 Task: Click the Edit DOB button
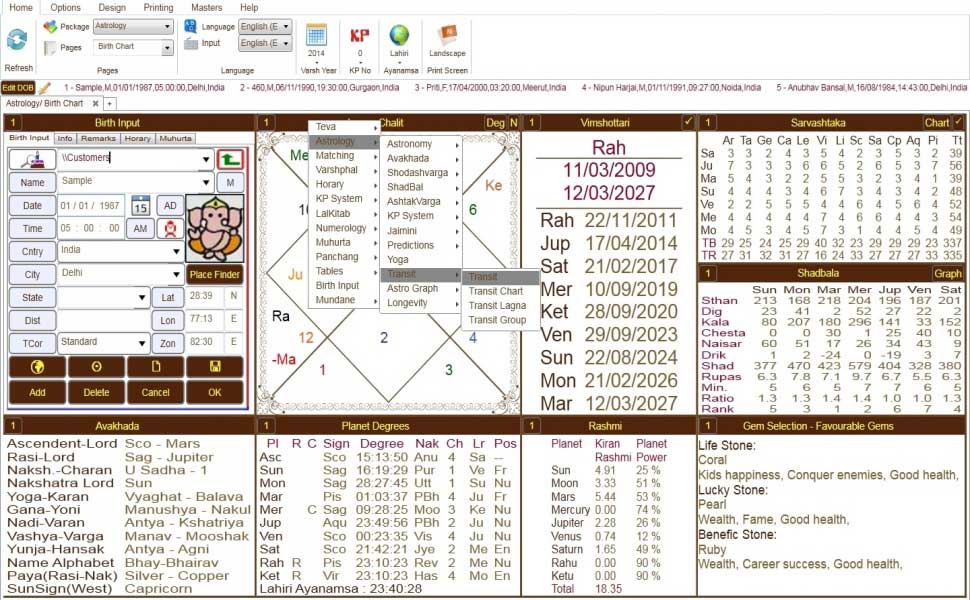click(18, 88)
